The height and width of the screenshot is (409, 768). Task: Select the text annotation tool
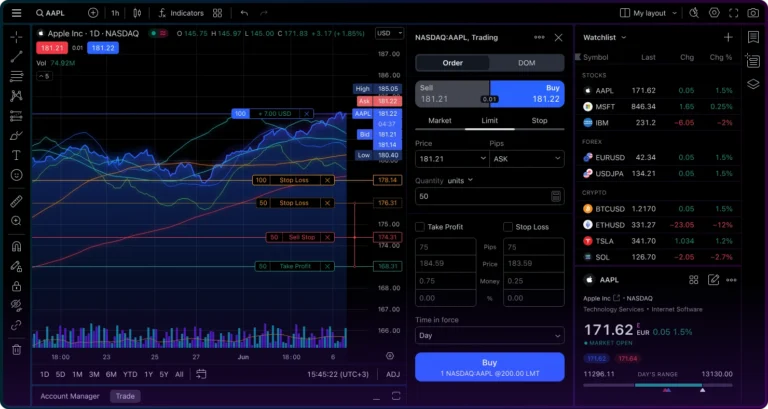coord(17,155)
